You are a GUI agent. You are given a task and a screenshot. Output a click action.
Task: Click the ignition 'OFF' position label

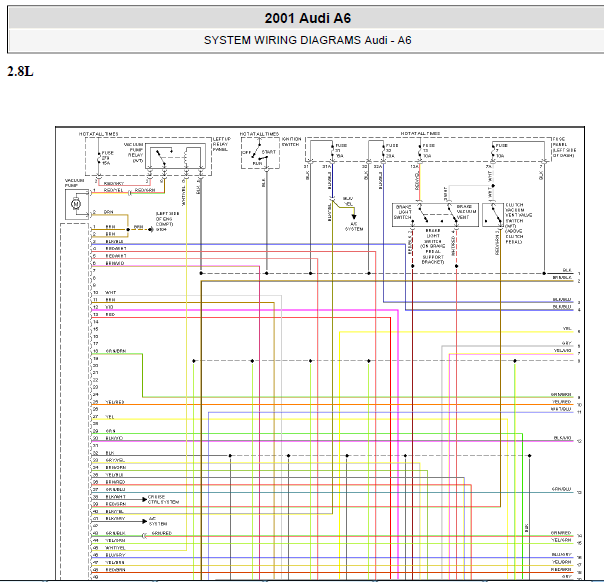point(246,153)
